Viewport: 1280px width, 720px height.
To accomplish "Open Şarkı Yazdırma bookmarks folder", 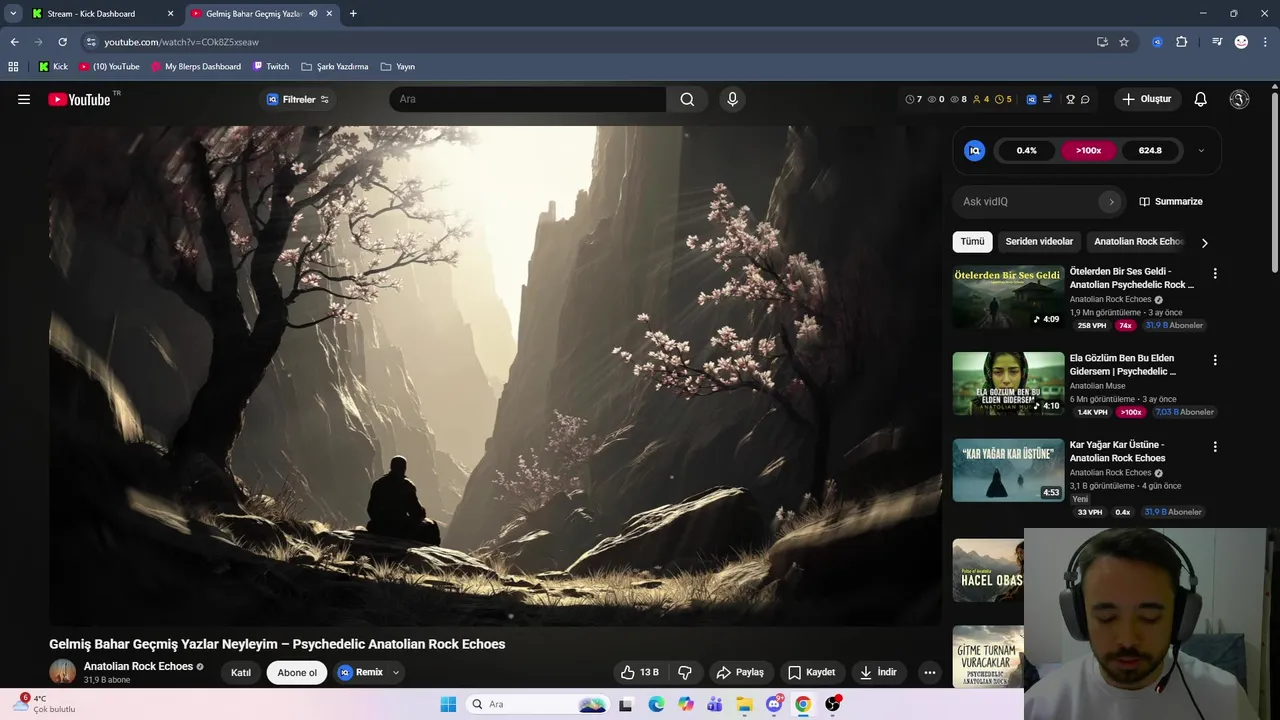I will tap(335, 67).
